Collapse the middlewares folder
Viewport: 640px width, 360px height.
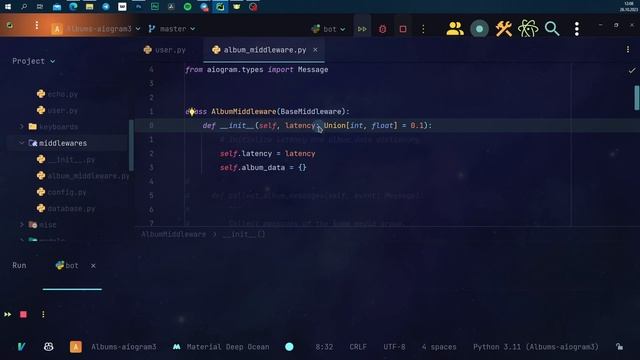coord(22,143)
